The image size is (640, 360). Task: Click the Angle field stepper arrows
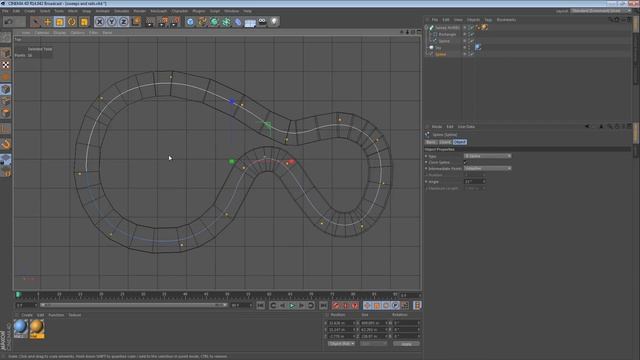coord(484,182)
